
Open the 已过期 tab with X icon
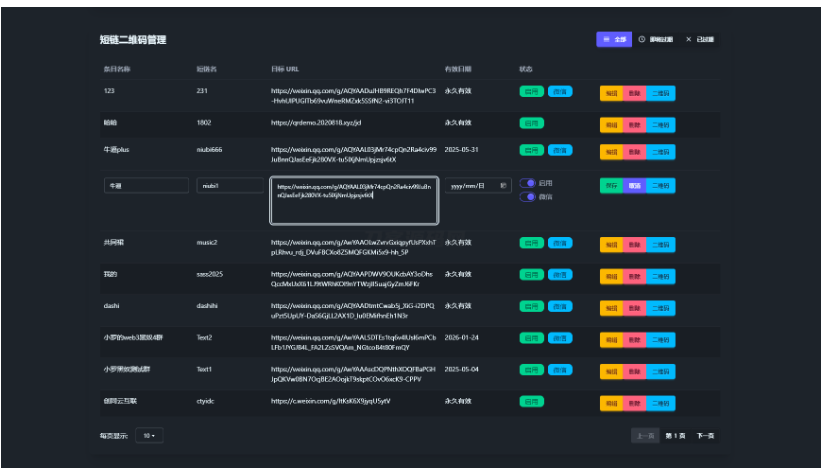pos(700,39)
